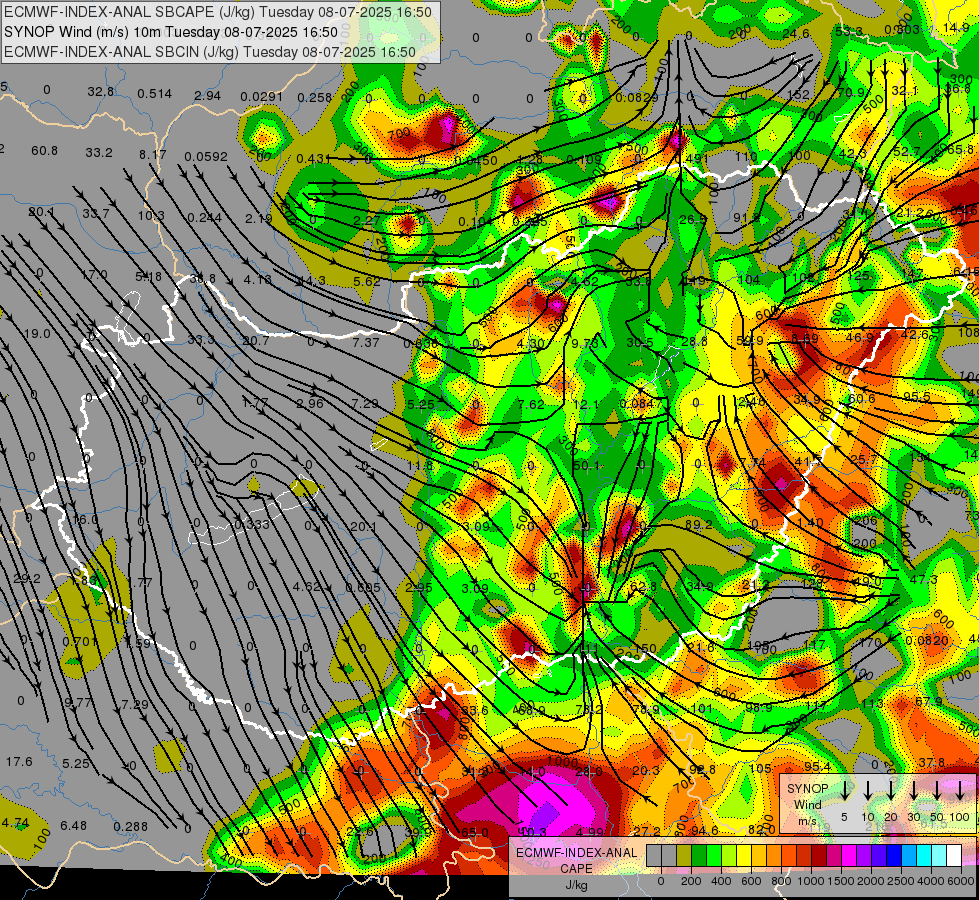Click the station value 65.0
Screen dimensions: 979x900
(x=475, y=832)
